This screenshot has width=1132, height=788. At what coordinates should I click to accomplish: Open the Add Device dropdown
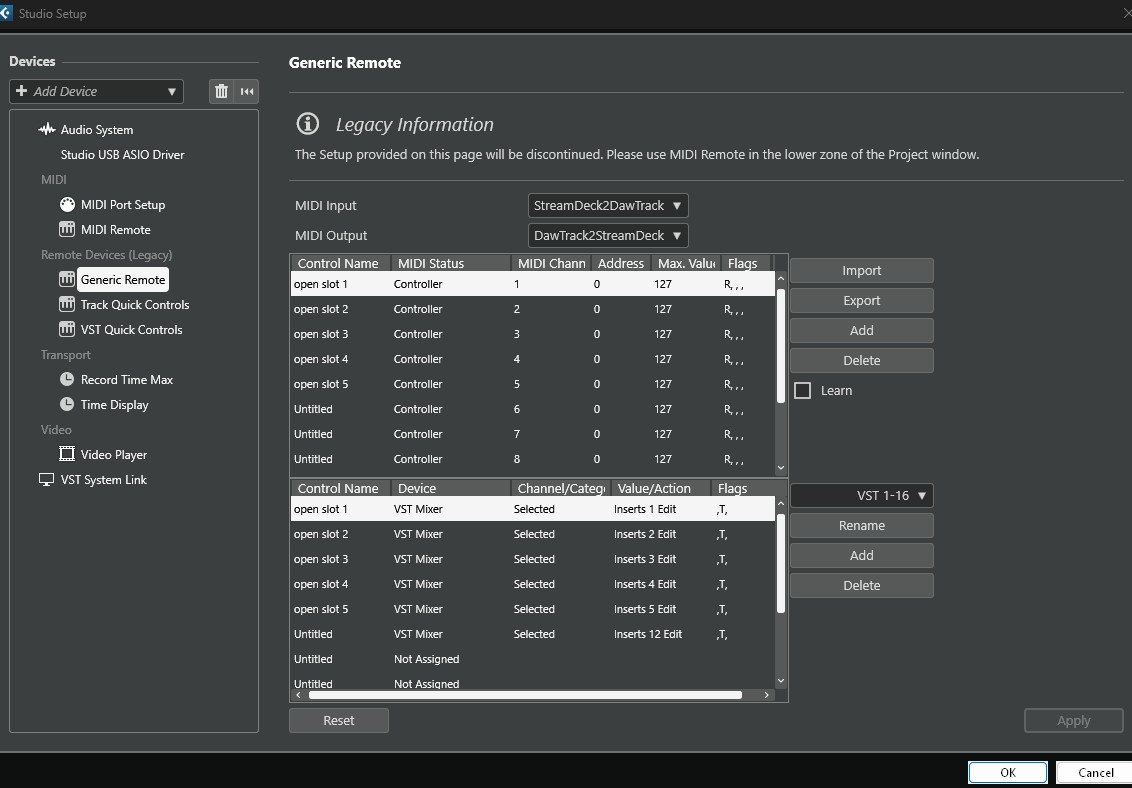[96, 91]
